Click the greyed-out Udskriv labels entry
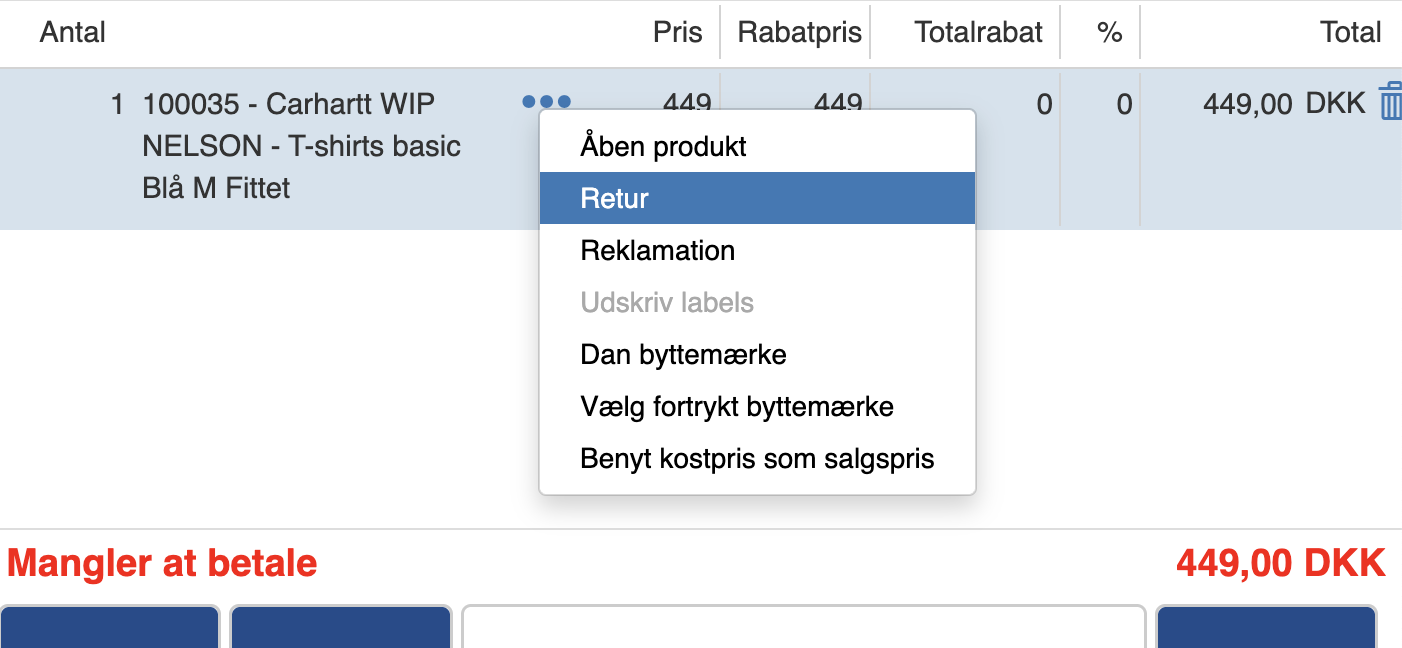This screenshot has width=1402, height=648. pos(667,302)
